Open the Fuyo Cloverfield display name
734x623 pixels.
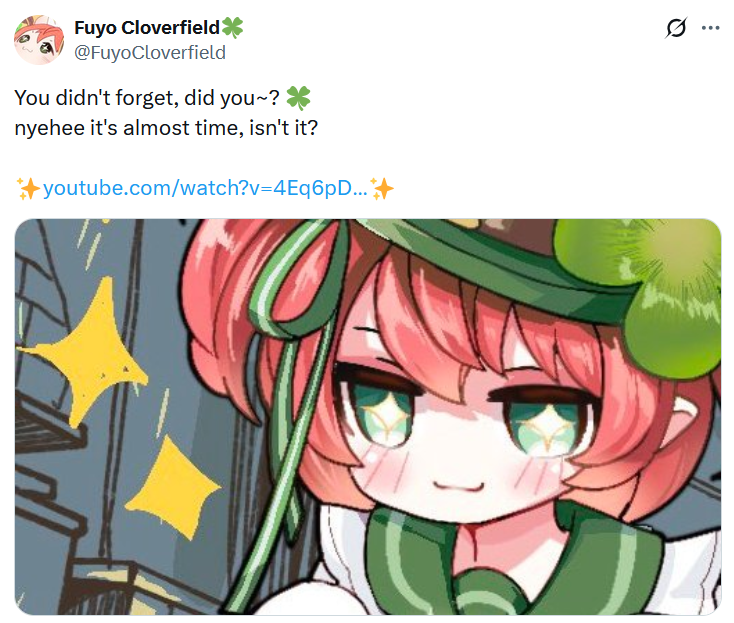(x=147, y=28)
